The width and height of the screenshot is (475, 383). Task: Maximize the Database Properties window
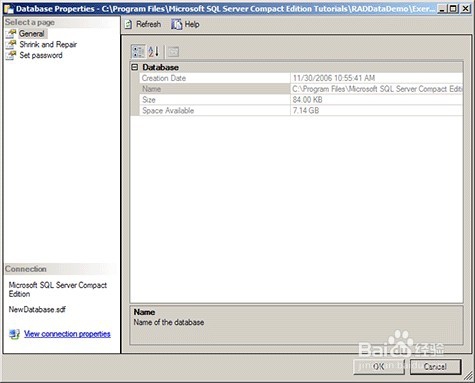(453, 9)
